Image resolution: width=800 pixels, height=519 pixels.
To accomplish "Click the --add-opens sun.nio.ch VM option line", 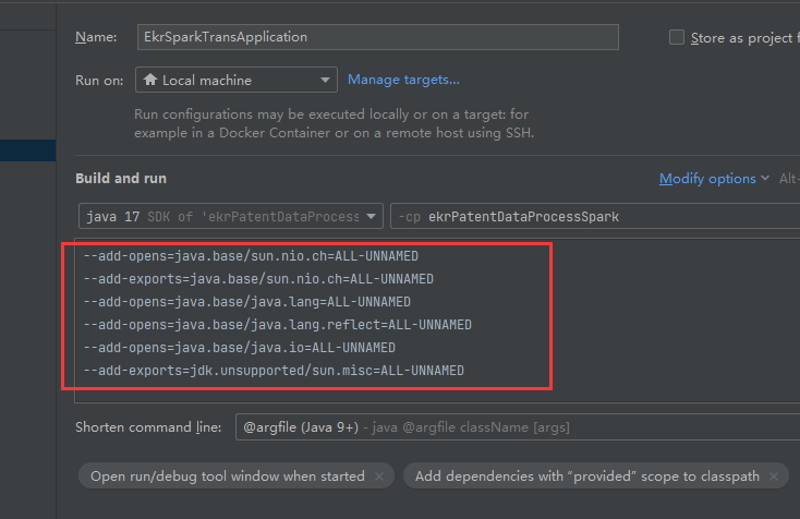I will tap(251, 256).
